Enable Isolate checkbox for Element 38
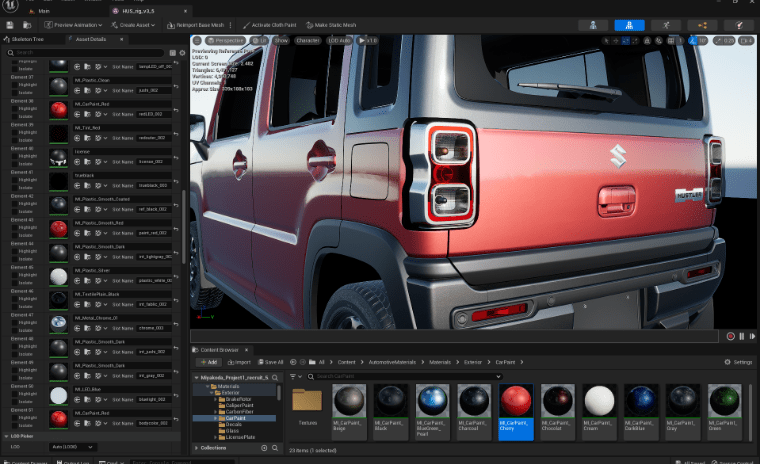 [14, 116]
